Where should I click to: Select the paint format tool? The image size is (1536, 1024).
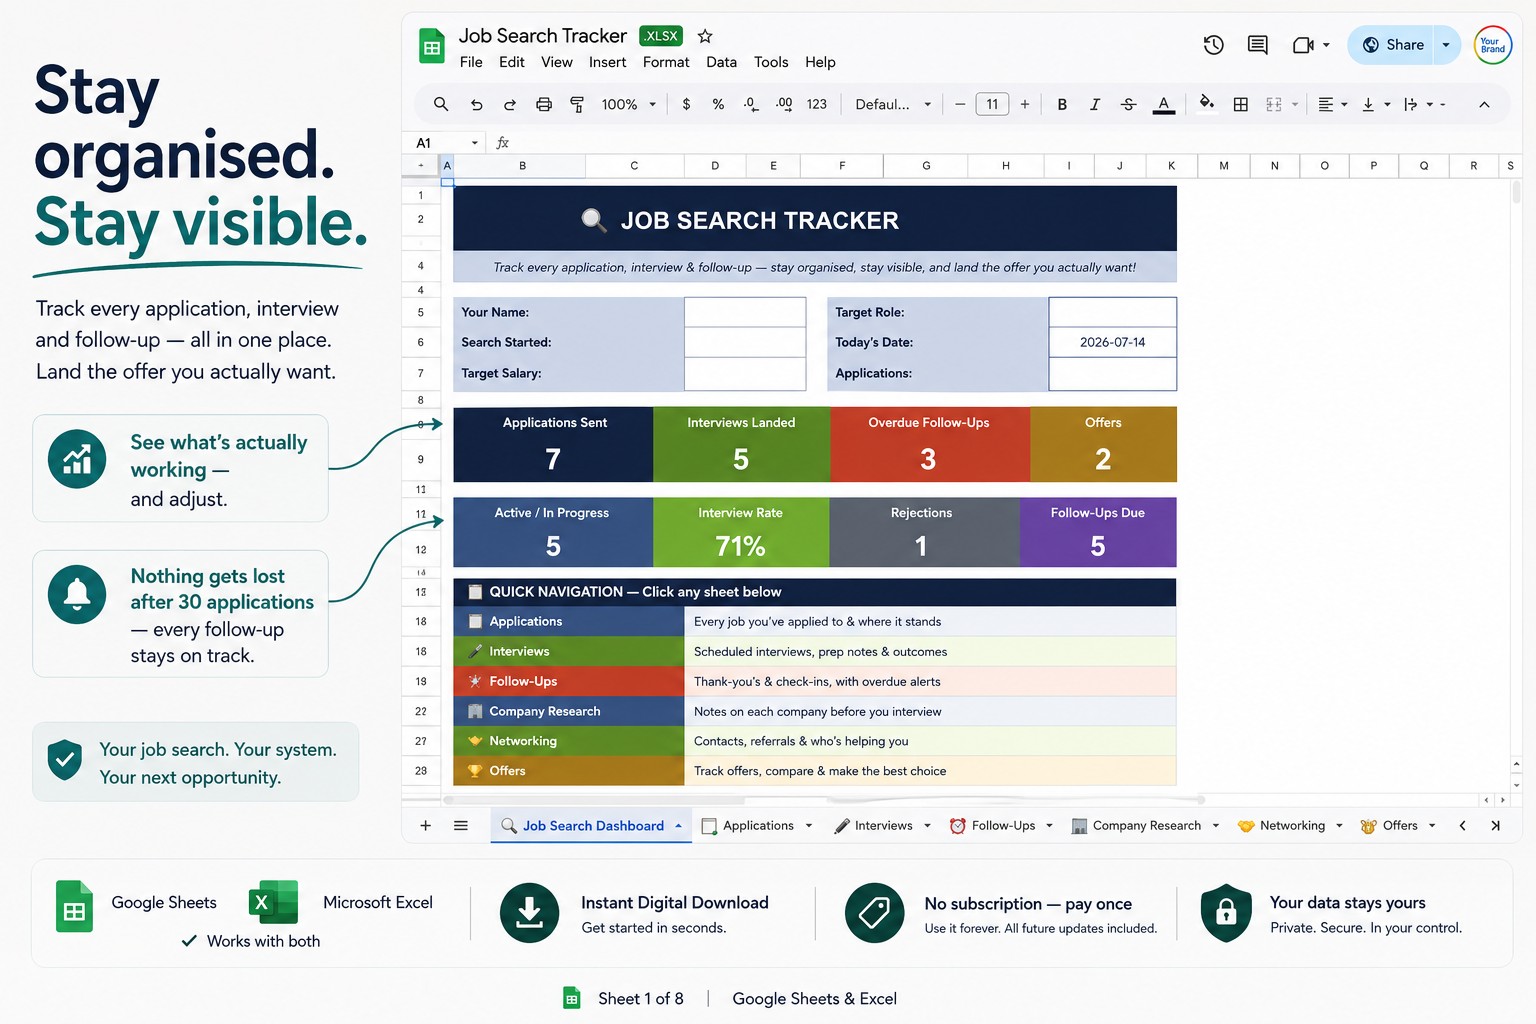(577, 104)
